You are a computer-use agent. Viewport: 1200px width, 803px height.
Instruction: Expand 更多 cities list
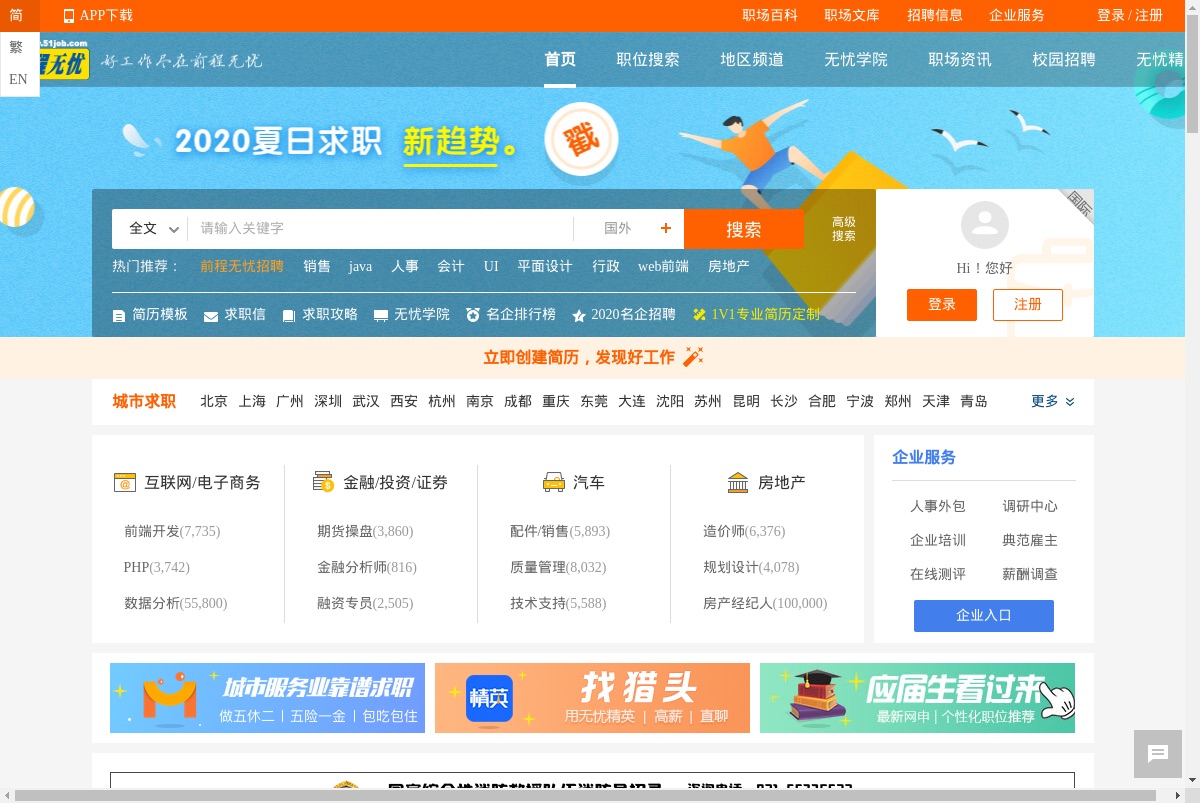tap(1053, 401)
